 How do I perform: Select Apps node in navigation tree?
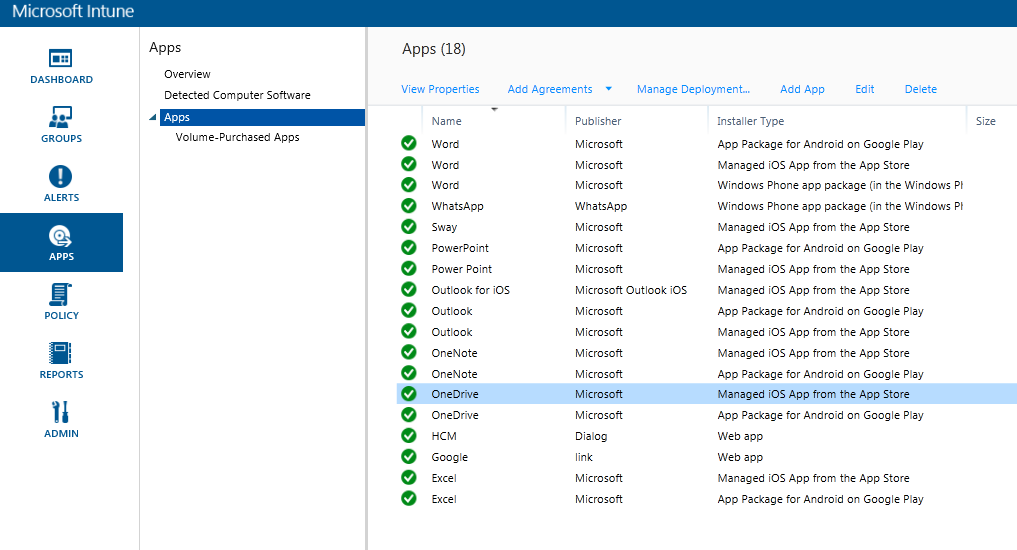(263, 117)
